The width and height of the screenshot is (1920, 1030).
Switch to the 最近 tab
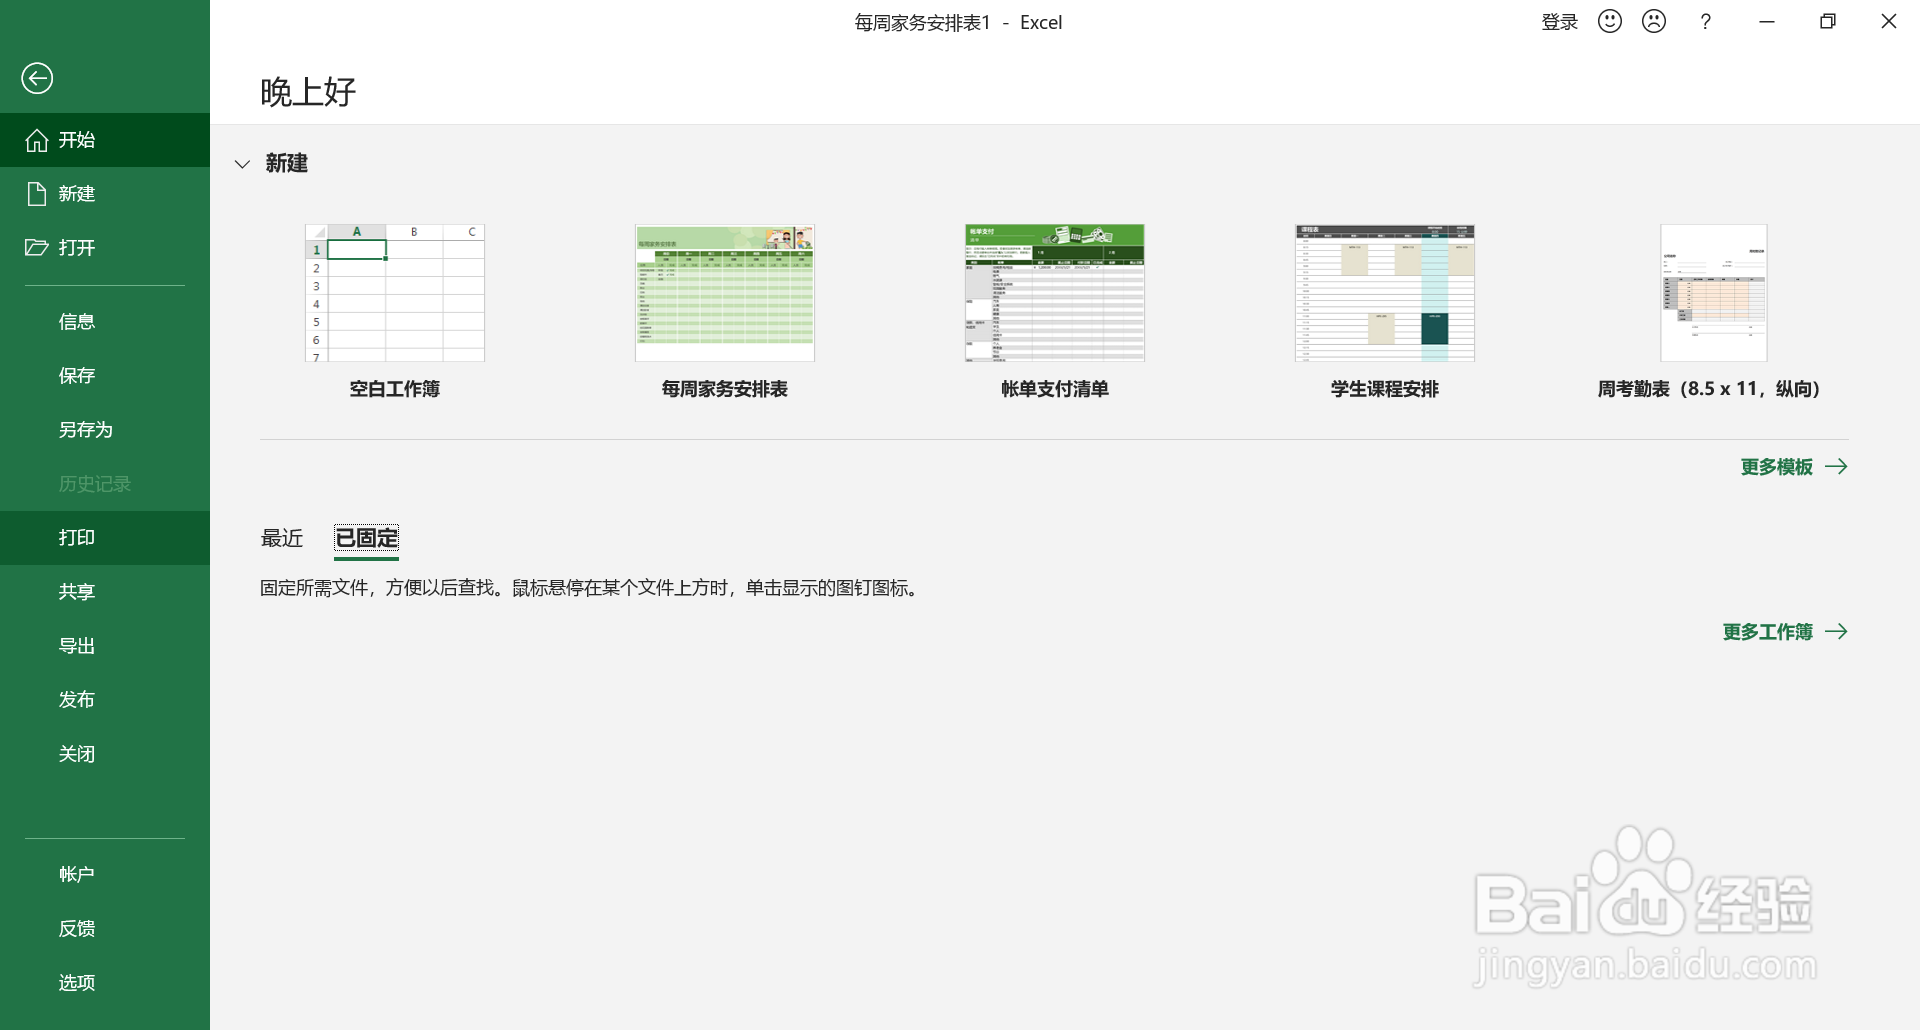[282, 538]
